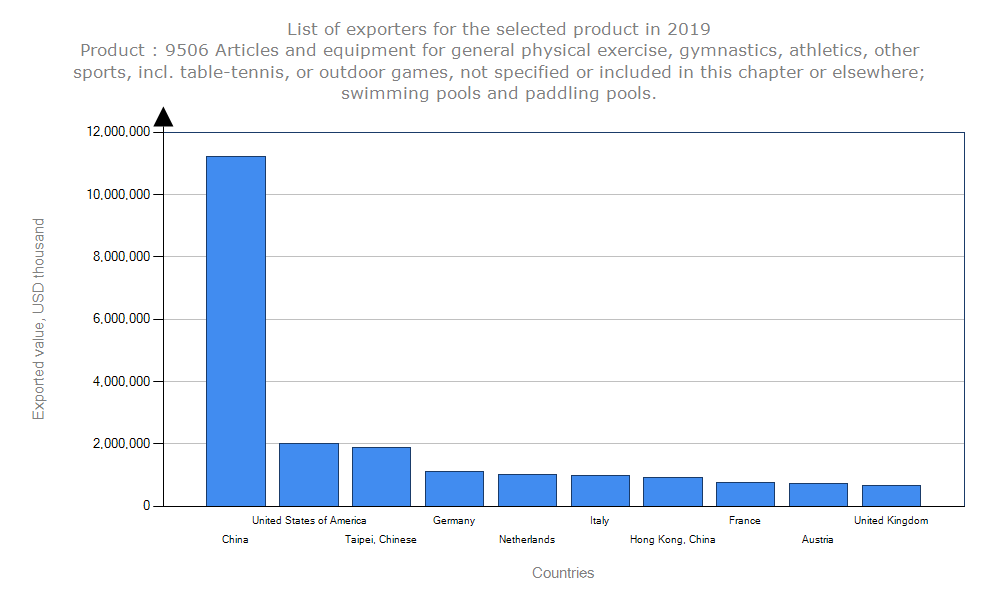
Task: Click the "Hong Kong, China" x-axis label
Action: coord(672,540)
